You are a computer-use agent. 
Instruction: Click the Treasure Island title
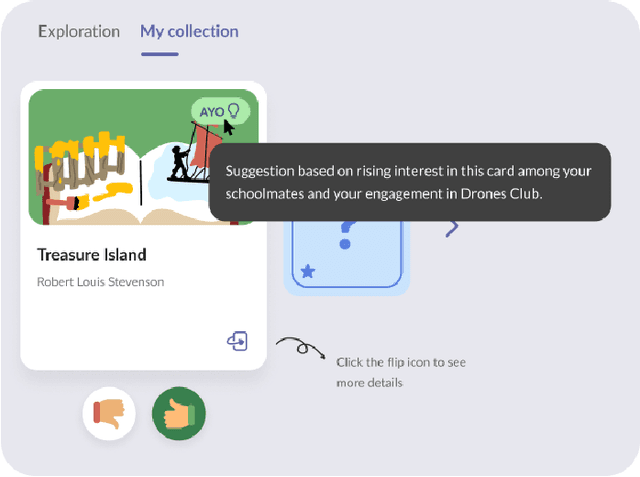click(x=92, y=255)
